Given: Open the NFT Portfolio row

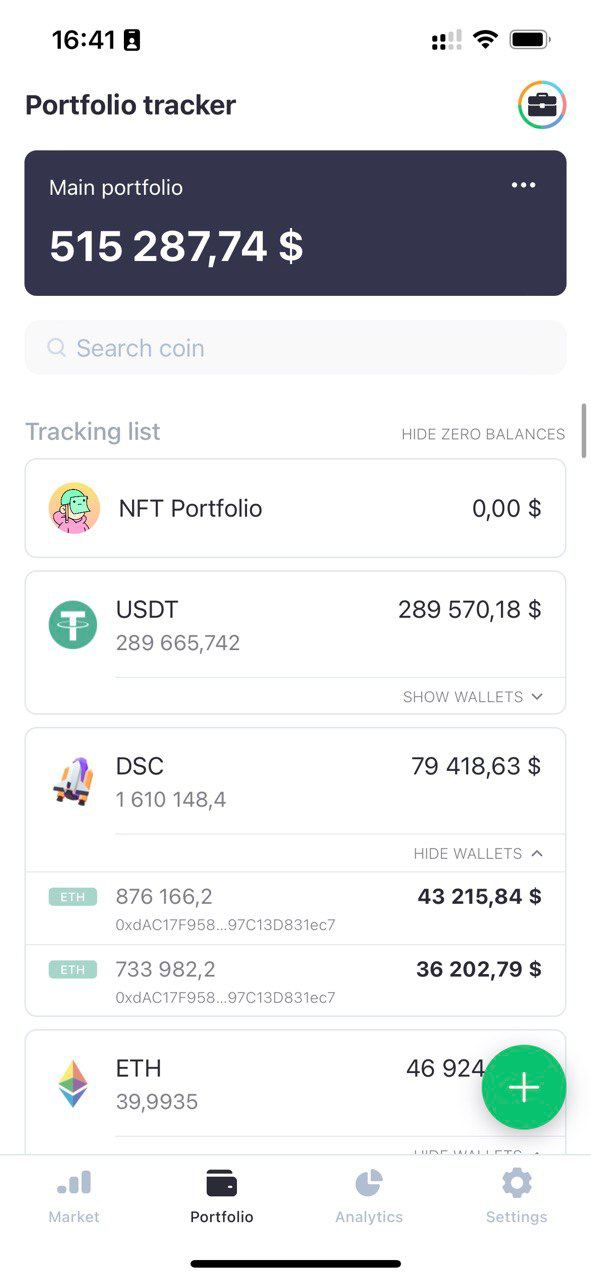Looking at the screenshot, I should [x=295, y=508].
